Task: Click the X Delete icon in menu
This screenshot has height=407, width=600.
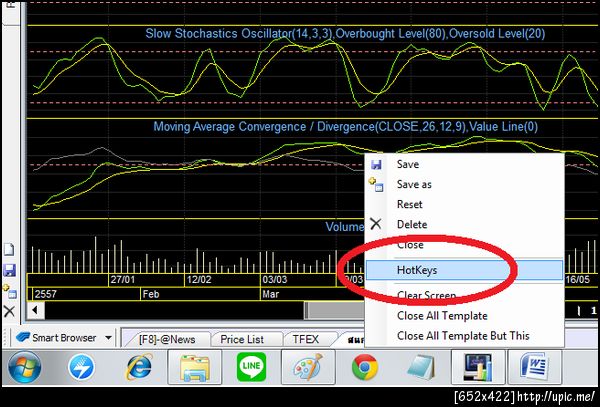Action: tap(376, 224)
